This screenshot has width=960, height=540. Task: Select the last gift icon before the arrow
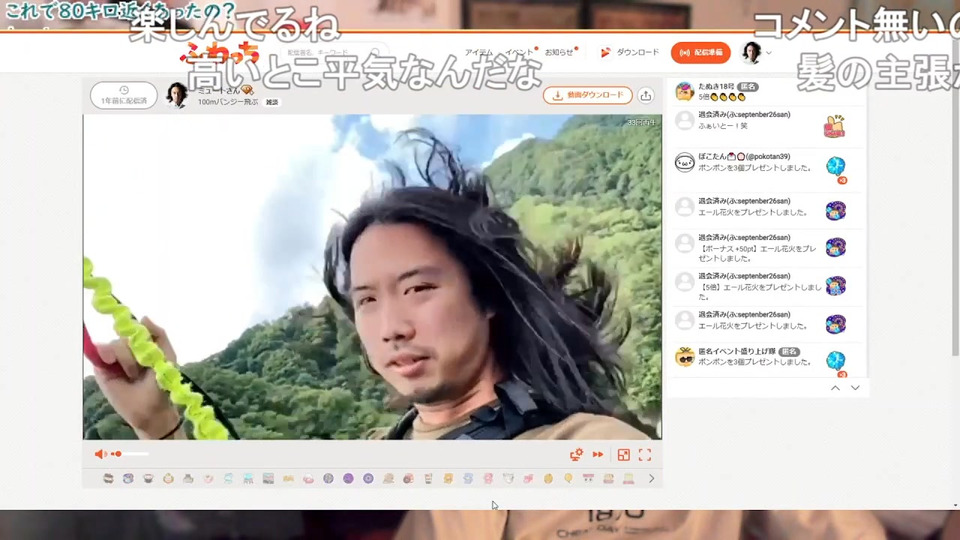pos(629,478)
